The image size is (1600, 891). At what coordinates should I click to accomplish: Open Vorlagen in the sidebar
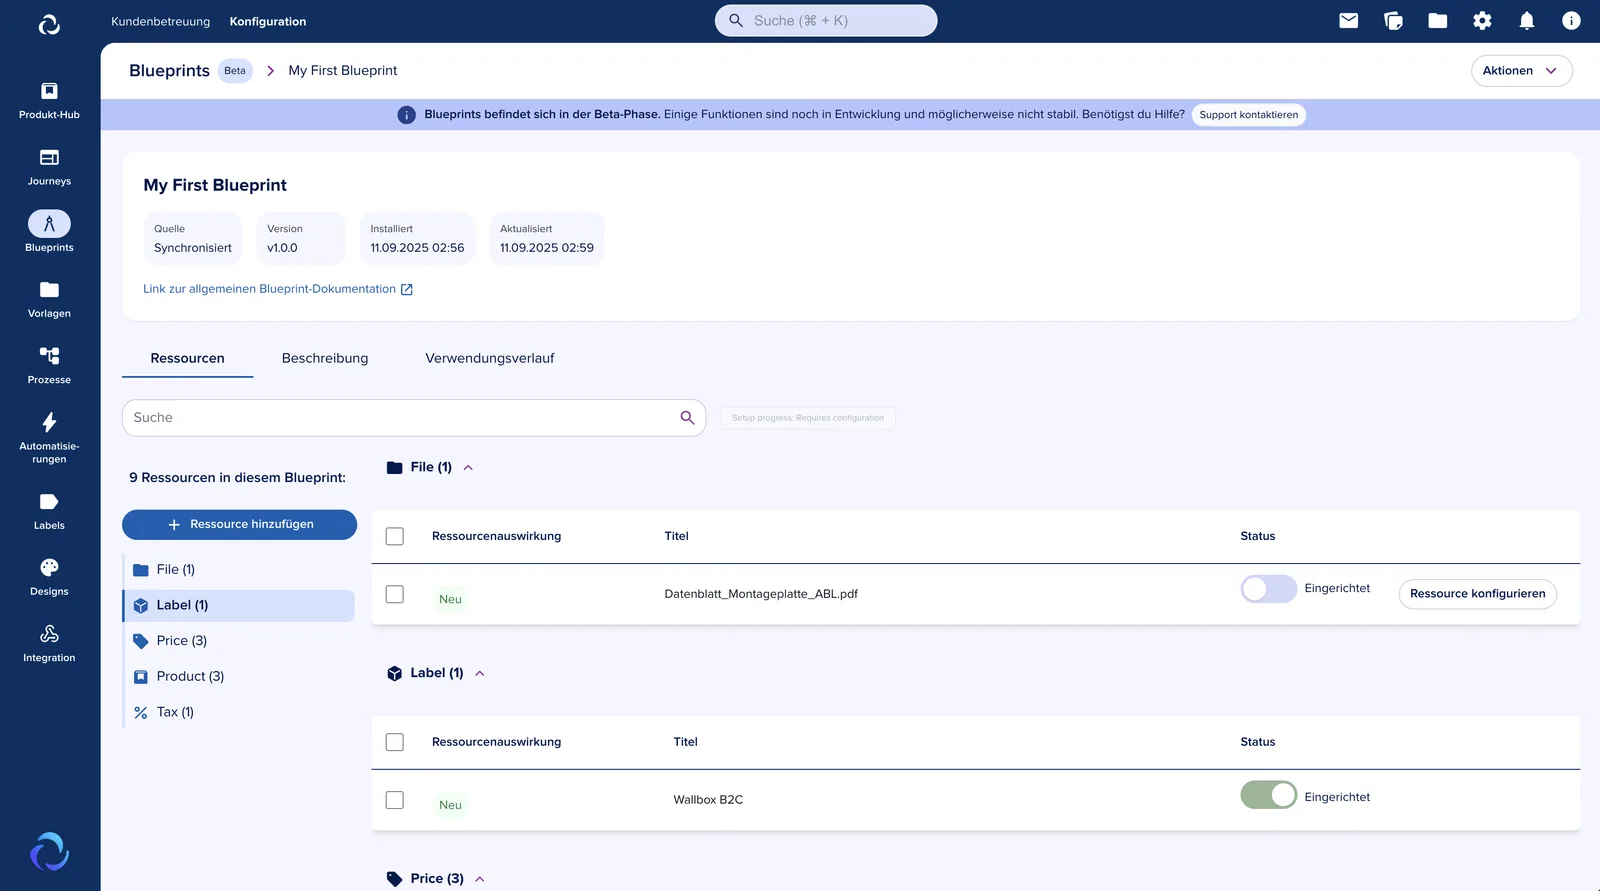tap(49, 299)
